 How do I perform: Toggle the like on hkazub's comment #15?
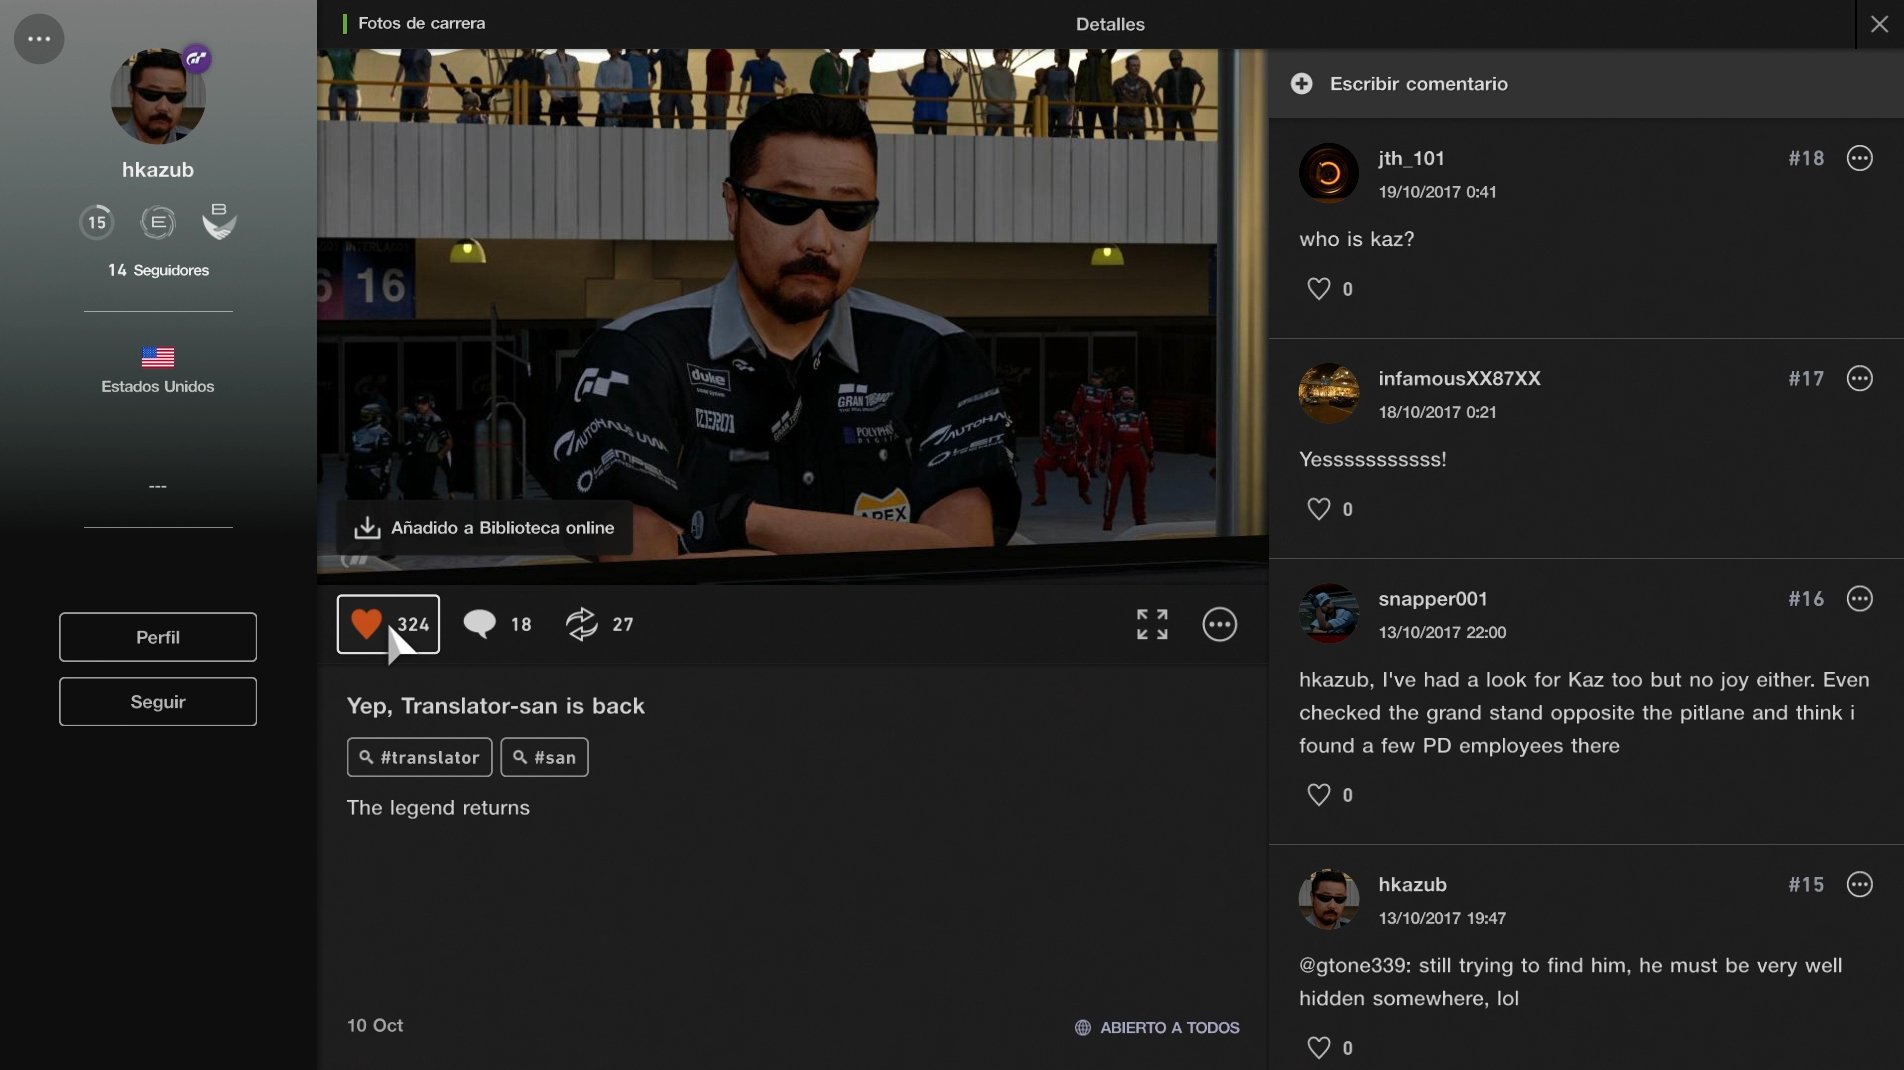(1318, 1047)
